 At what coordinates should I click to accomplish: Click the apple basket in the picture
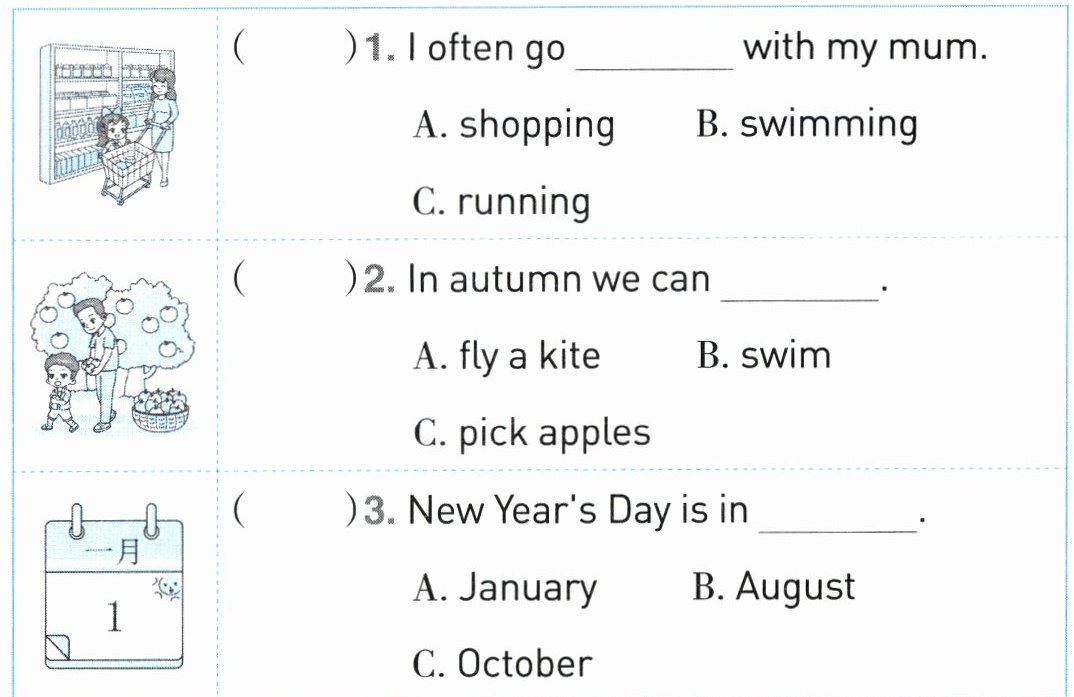point(160,410)
